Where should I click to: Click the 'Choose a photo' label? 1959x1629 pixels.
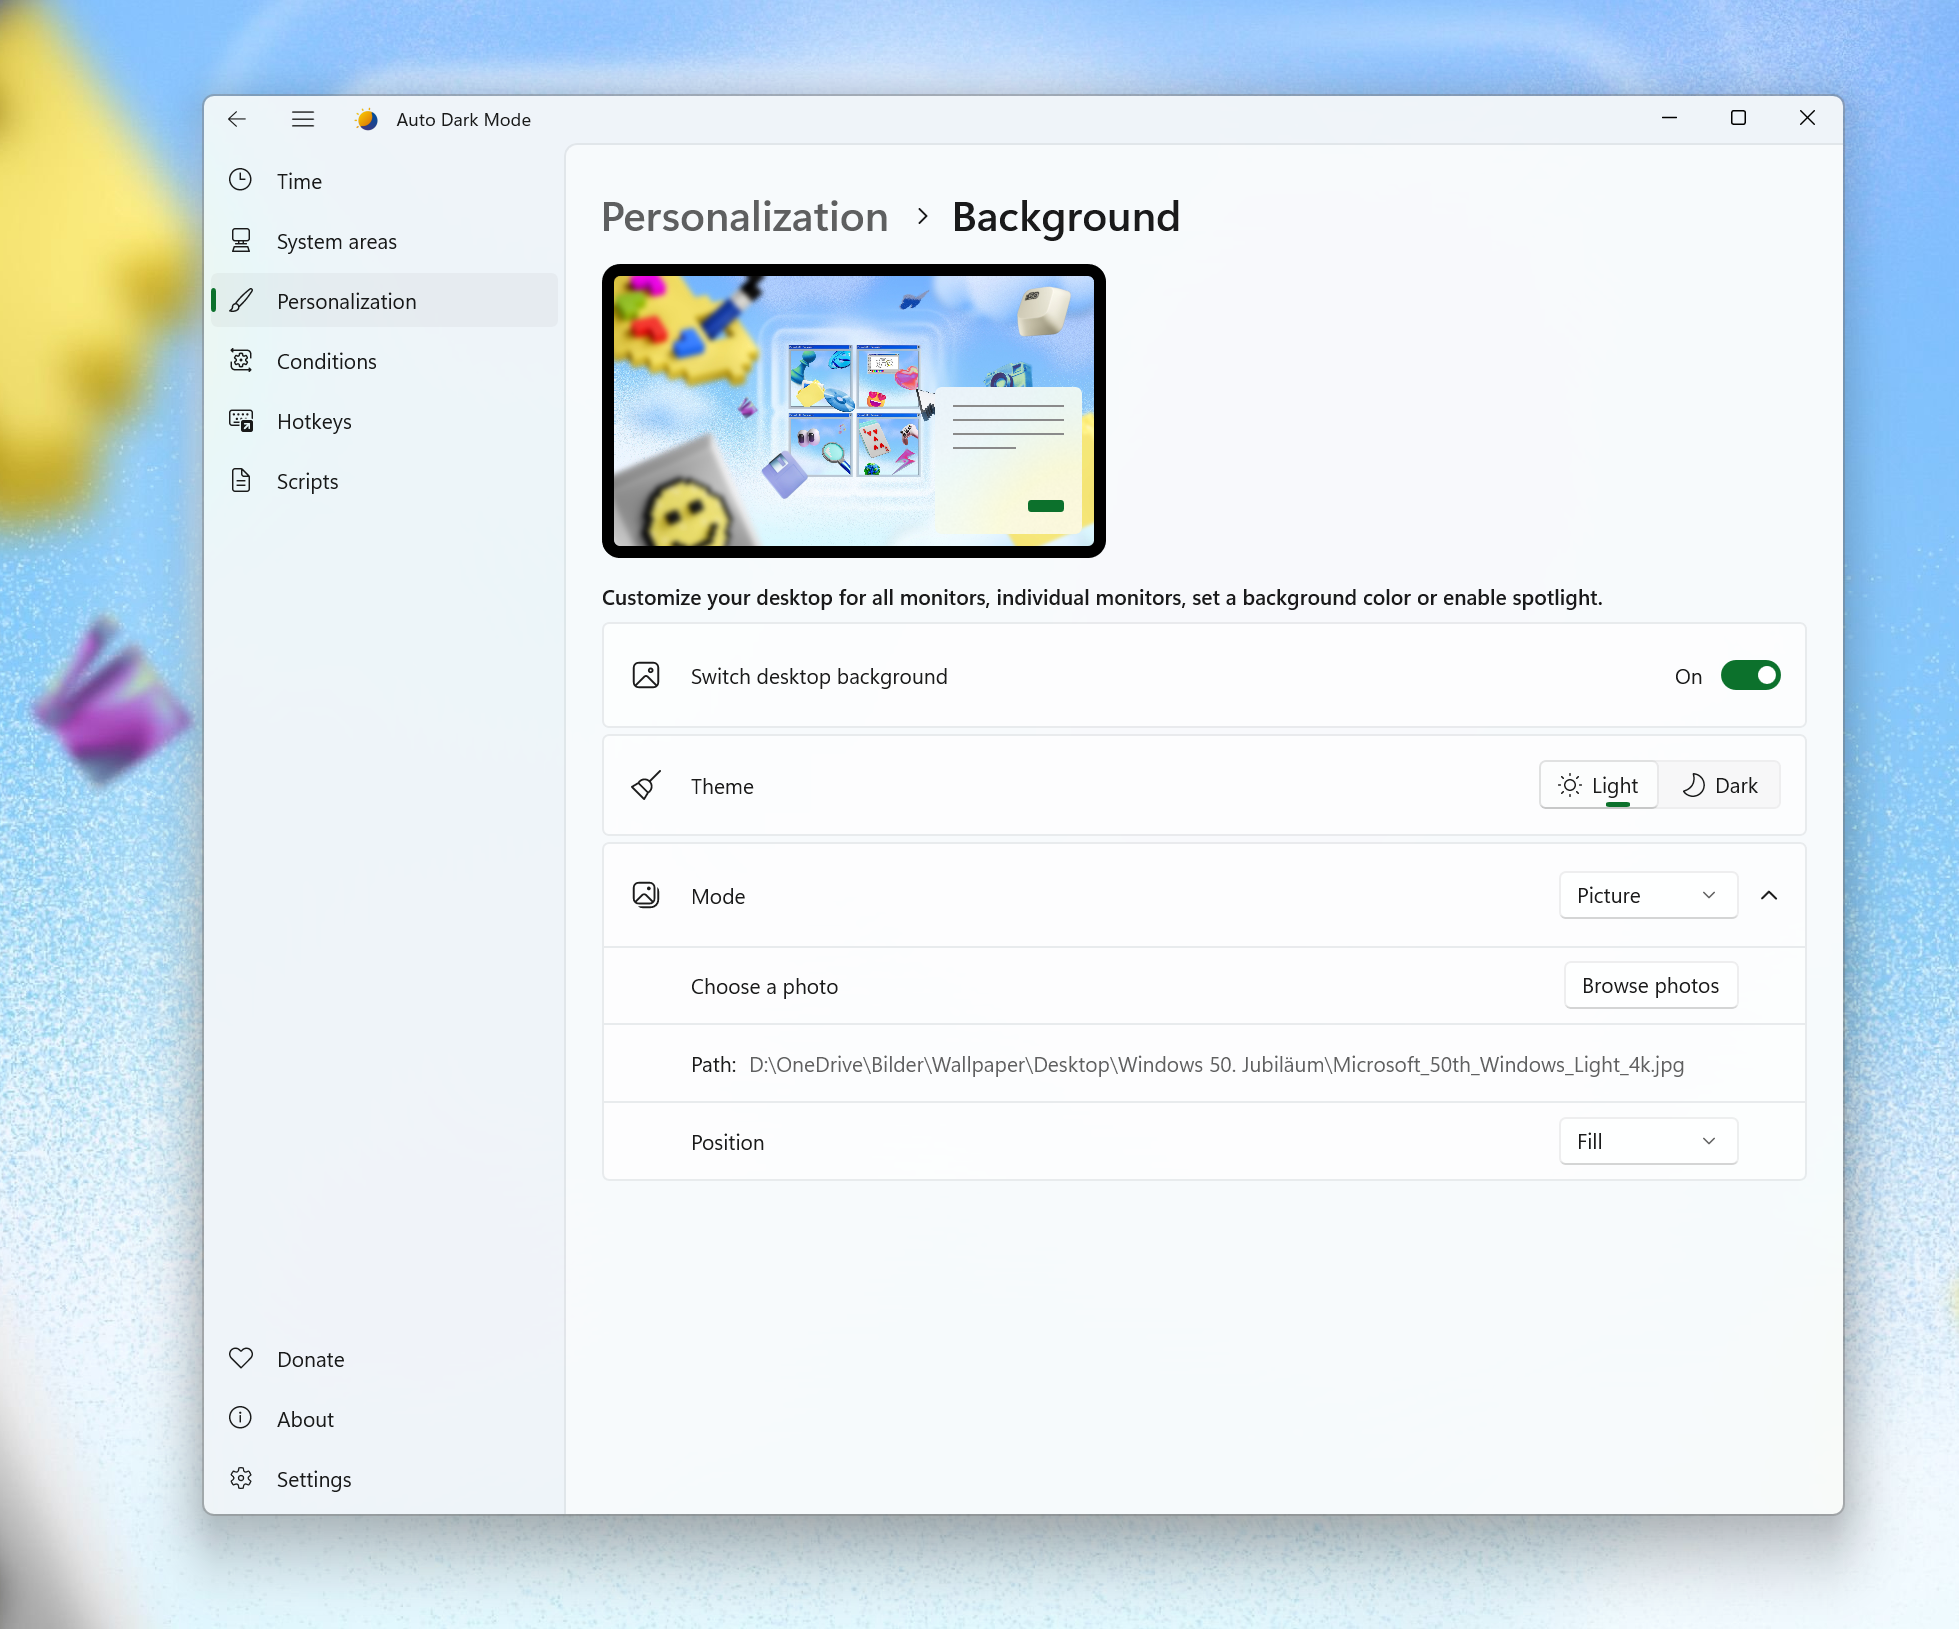764,986
